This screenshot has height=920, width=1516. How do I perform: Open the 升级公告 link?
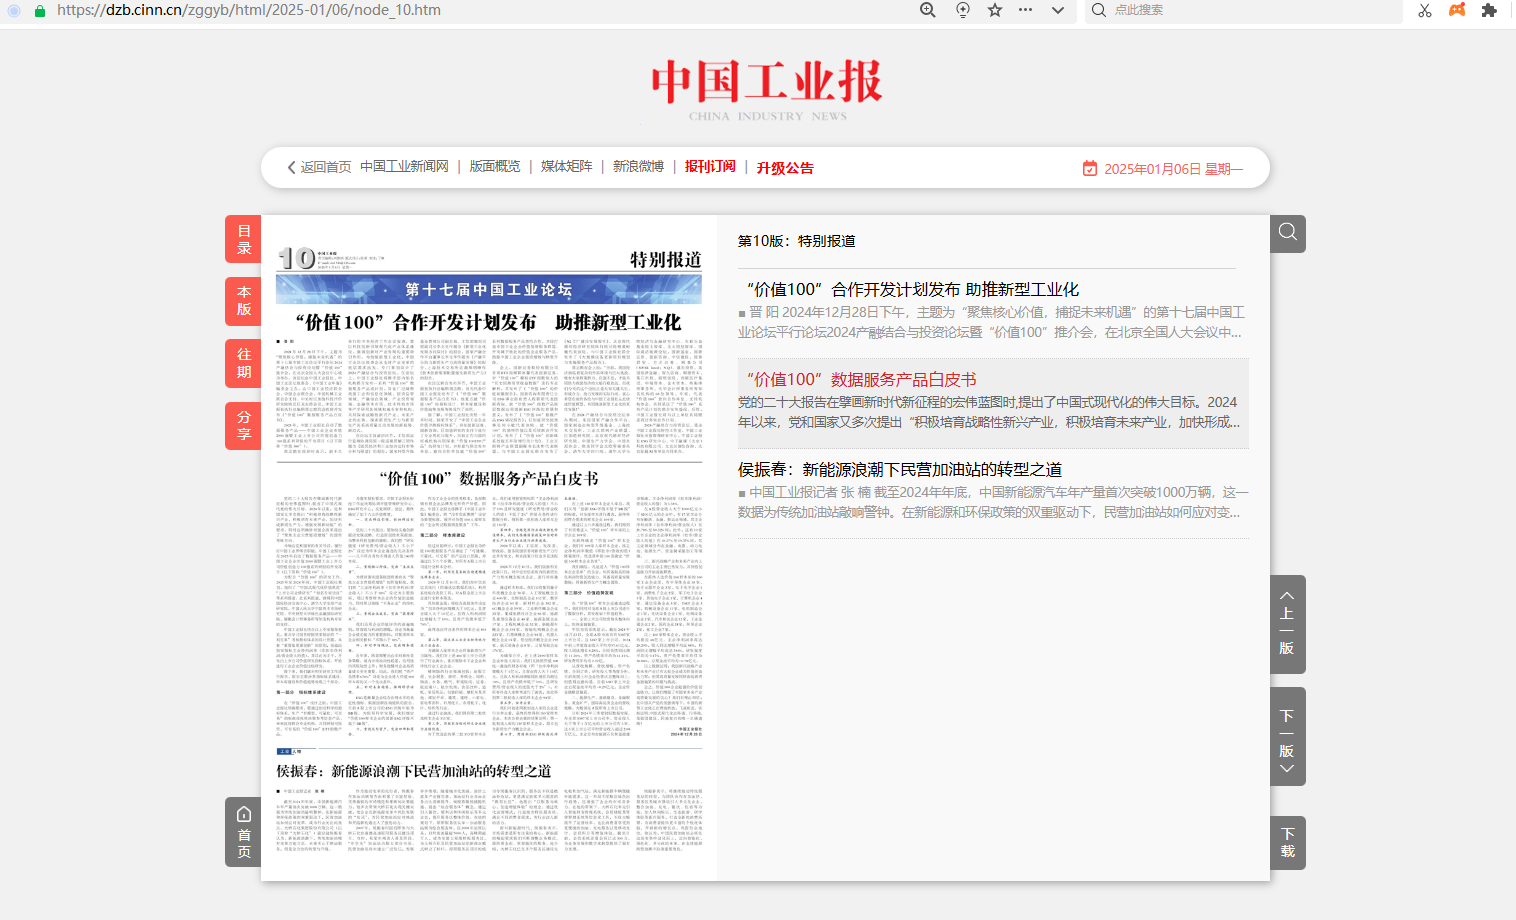point(785,168)
